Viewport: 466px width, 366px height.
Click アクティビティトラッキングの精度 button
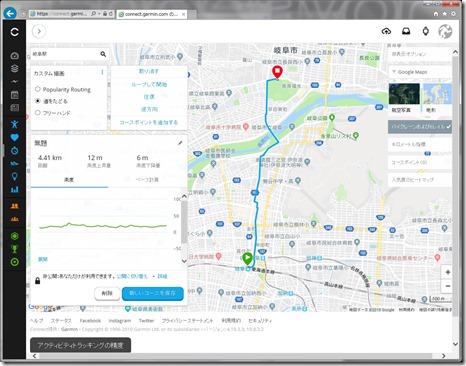[80, 345]
